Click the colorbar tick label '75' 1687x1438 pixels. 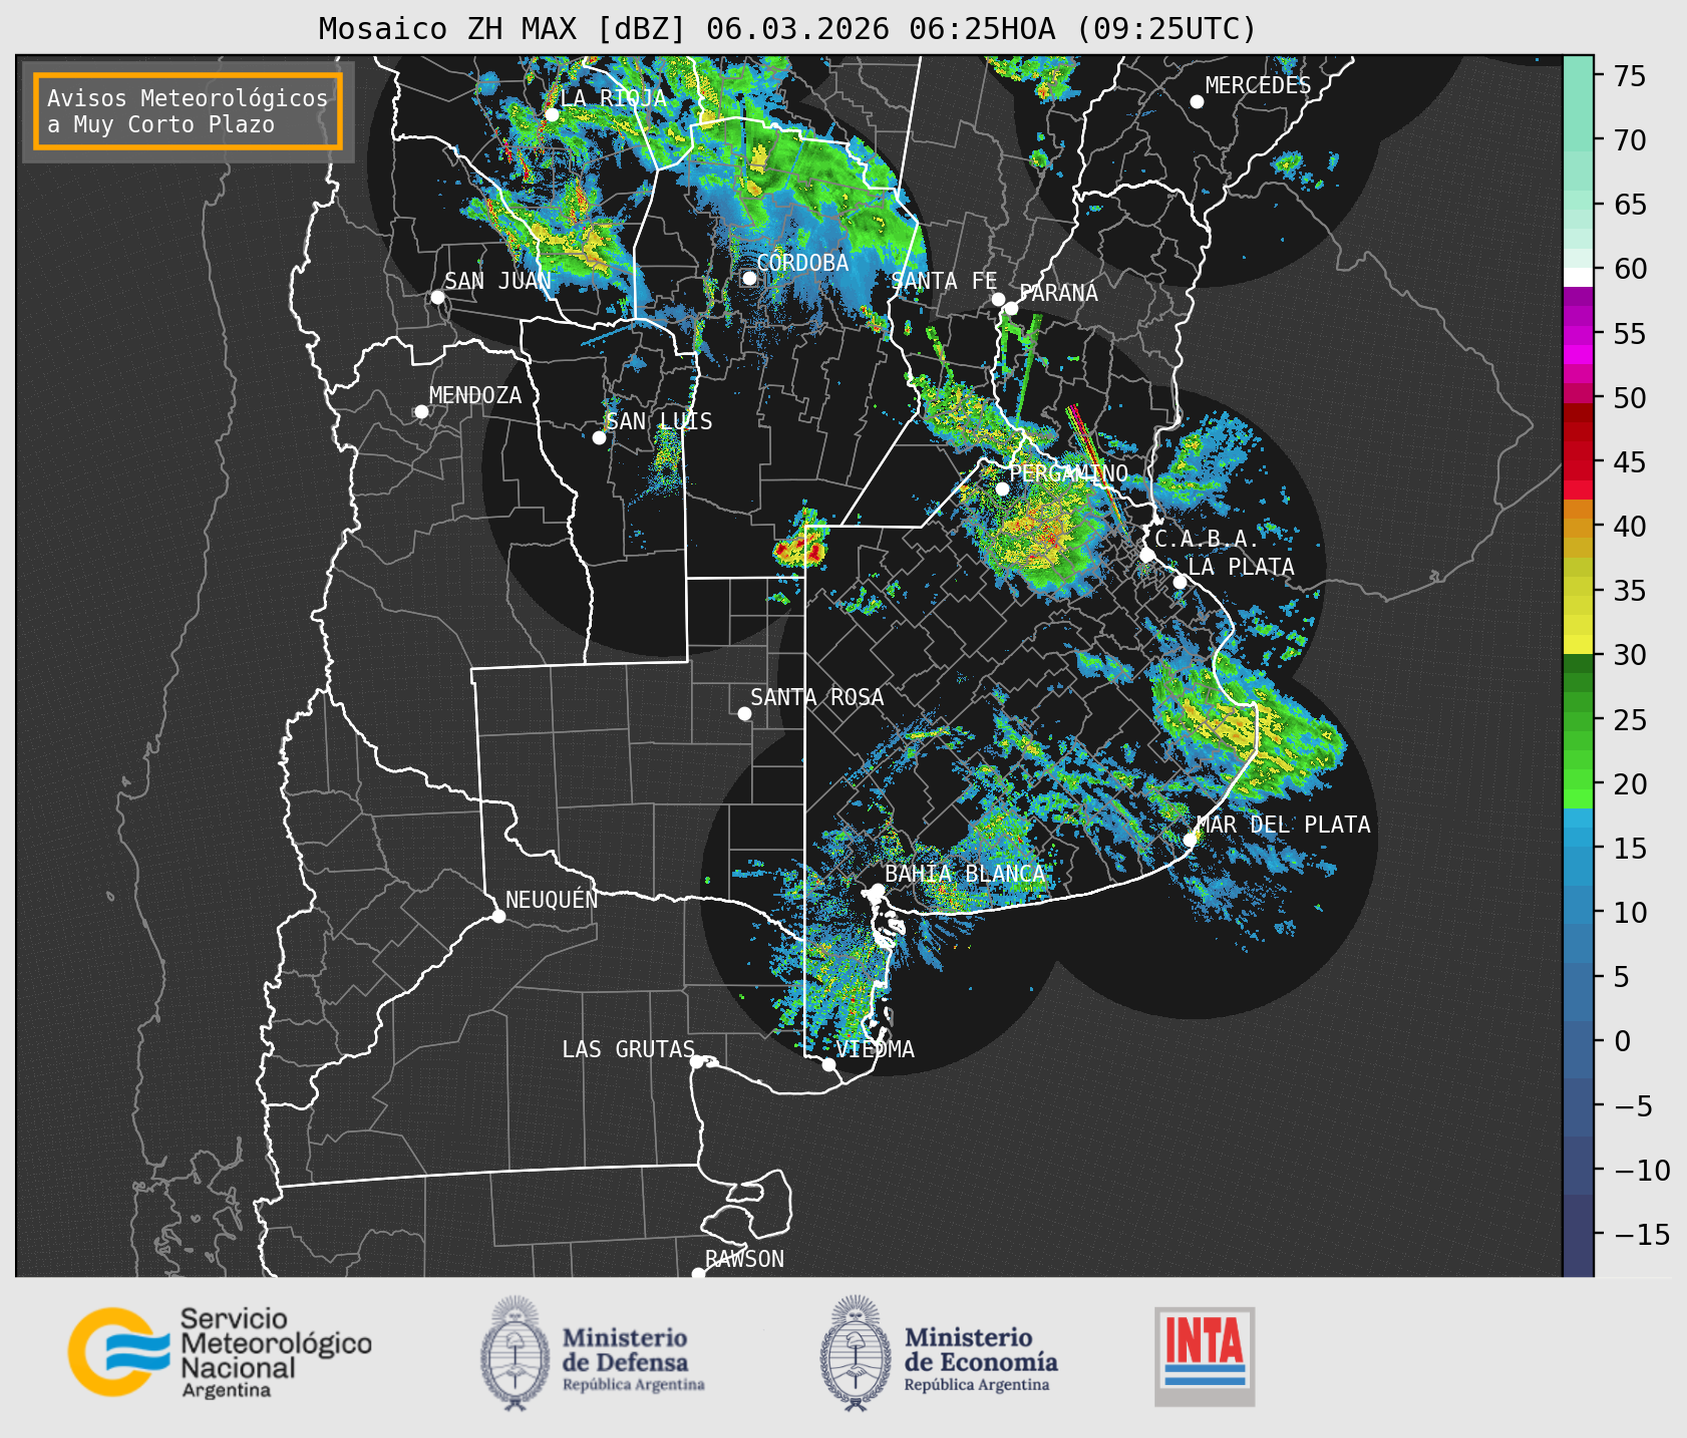click(x=1630, y=76)
